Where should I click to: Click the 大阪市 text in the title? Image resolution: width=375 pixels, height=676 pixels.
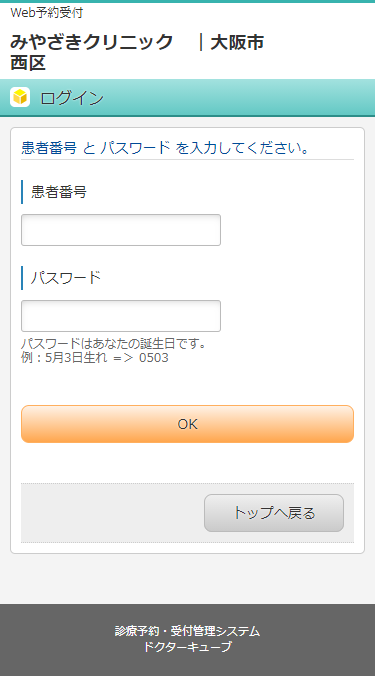[237, 43]
